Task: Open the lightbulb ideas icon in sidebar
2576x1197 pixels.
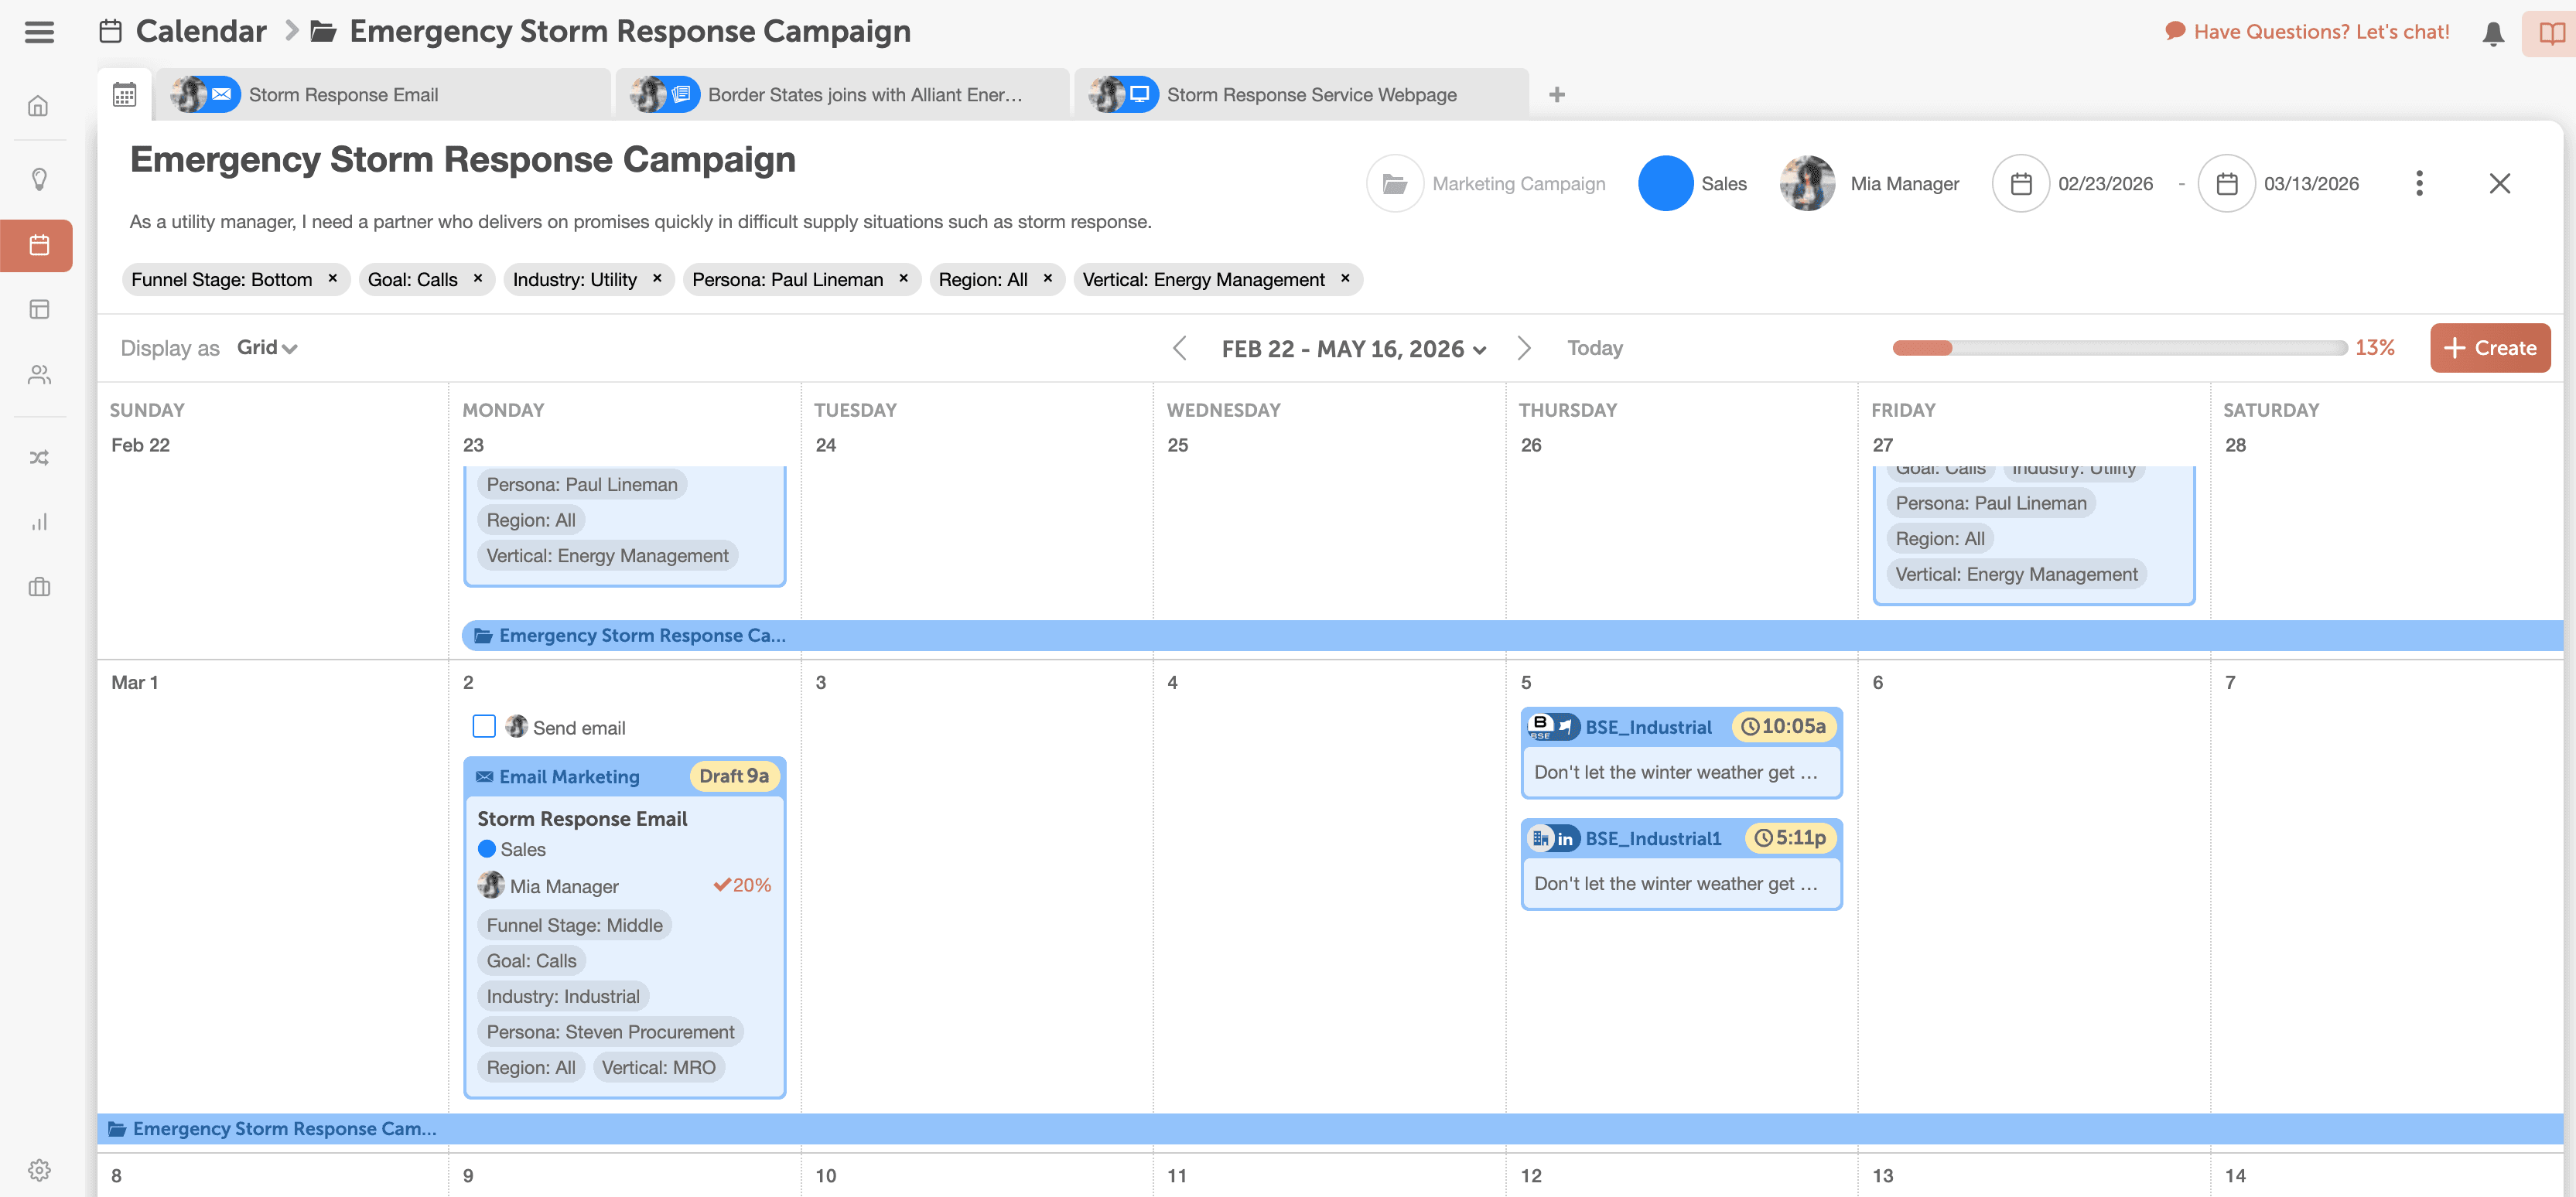Action: (x=39, y=179)
